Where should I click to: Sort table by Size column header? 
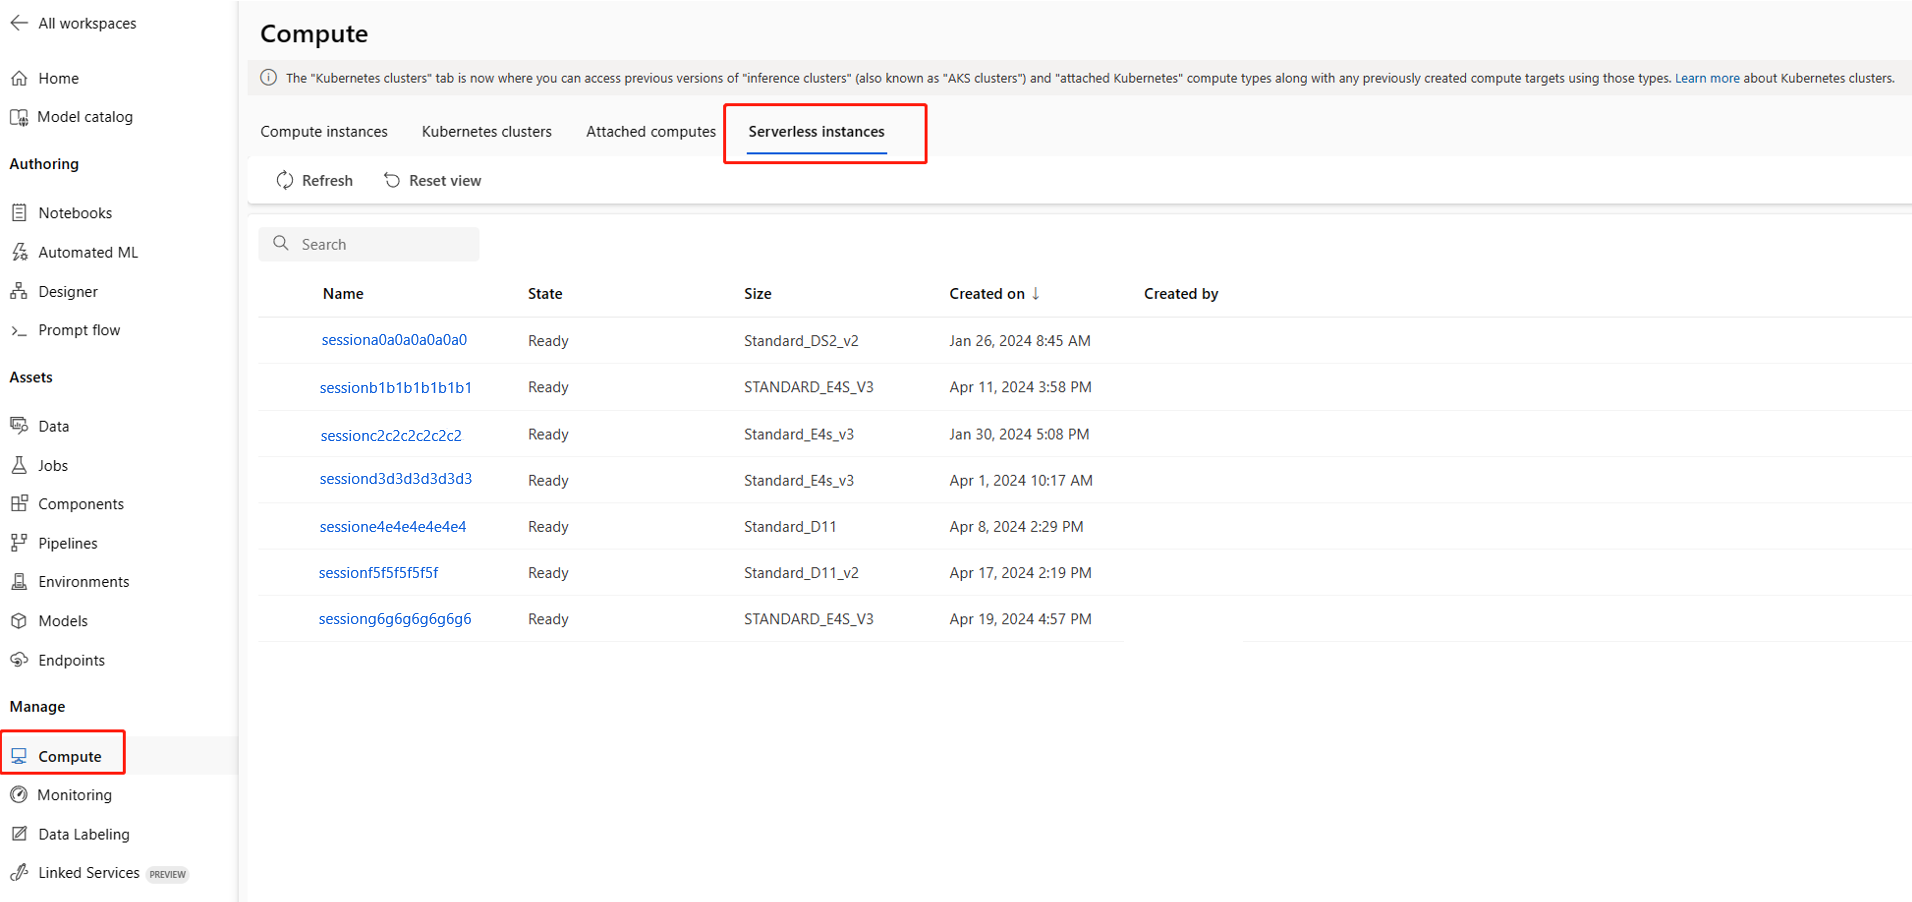pos(757,294)
